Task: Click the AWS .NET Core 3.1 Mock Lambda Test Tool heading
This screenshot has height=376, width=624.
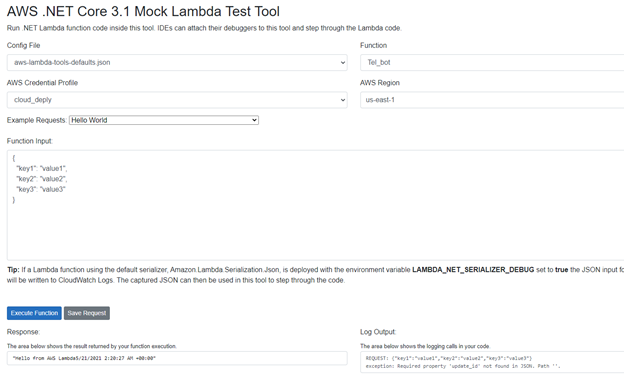Action: pos(143,11)
